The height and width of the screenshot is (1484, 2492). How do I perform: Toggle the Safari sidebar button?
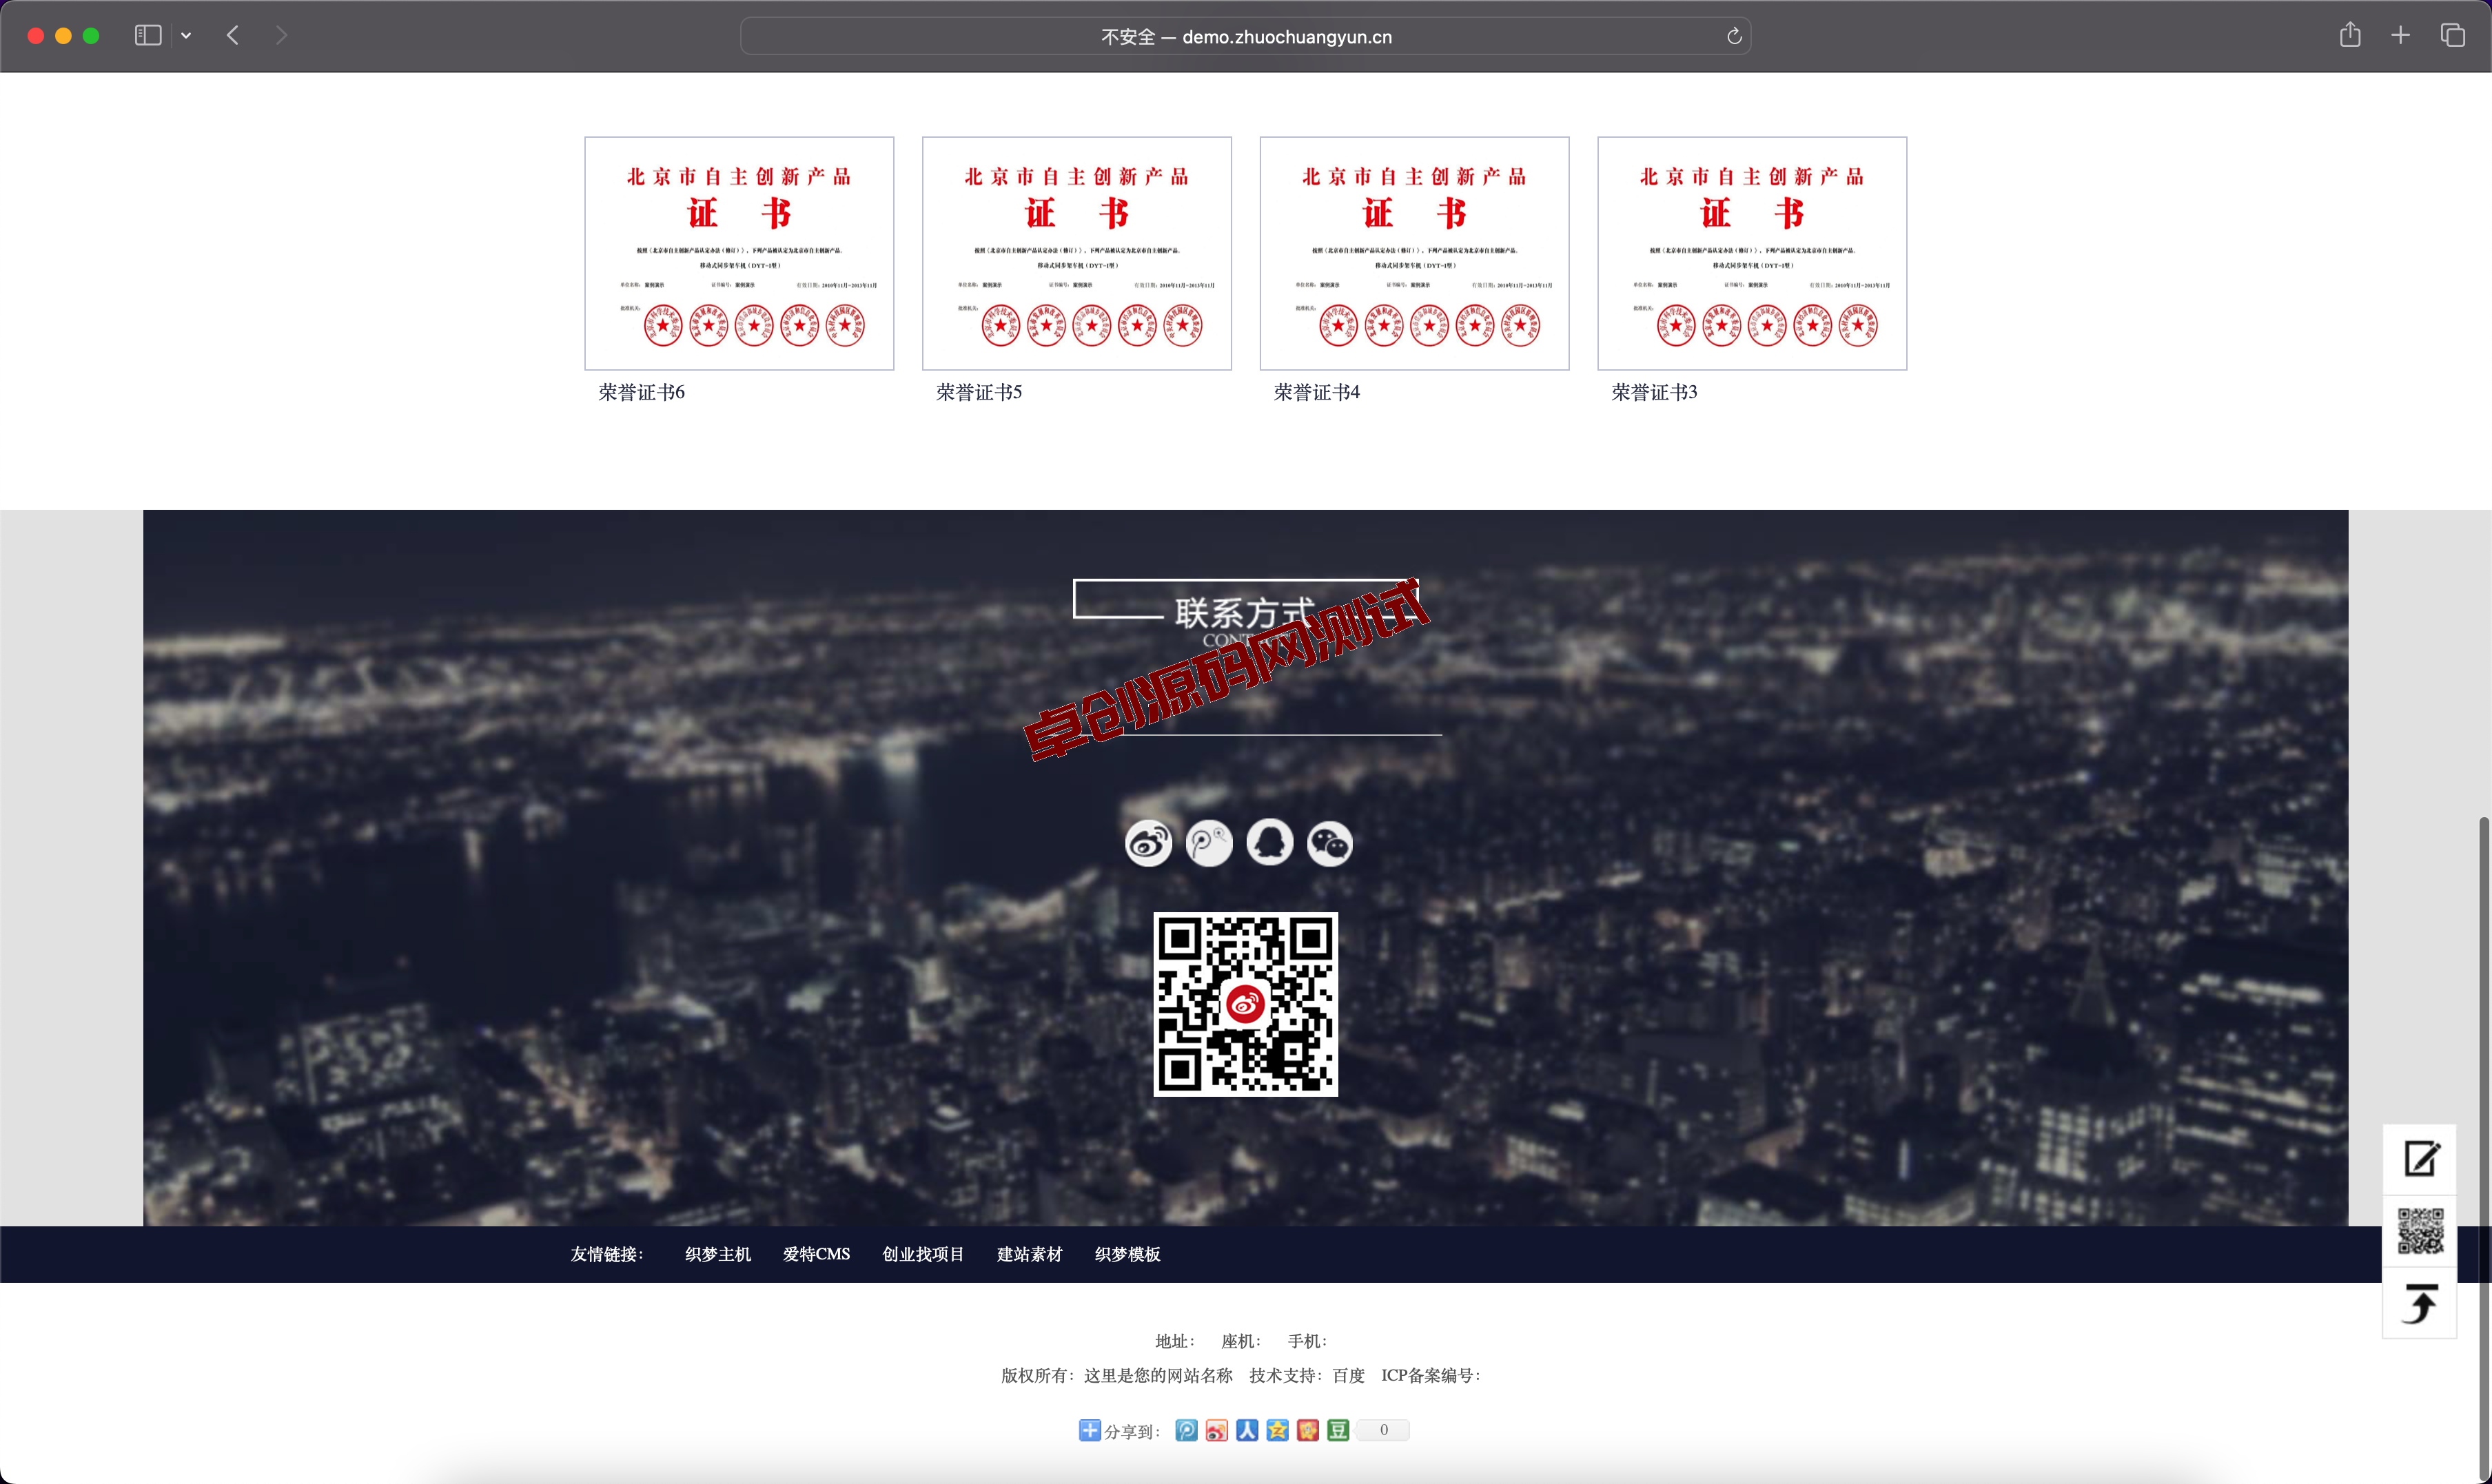(148, 35)
